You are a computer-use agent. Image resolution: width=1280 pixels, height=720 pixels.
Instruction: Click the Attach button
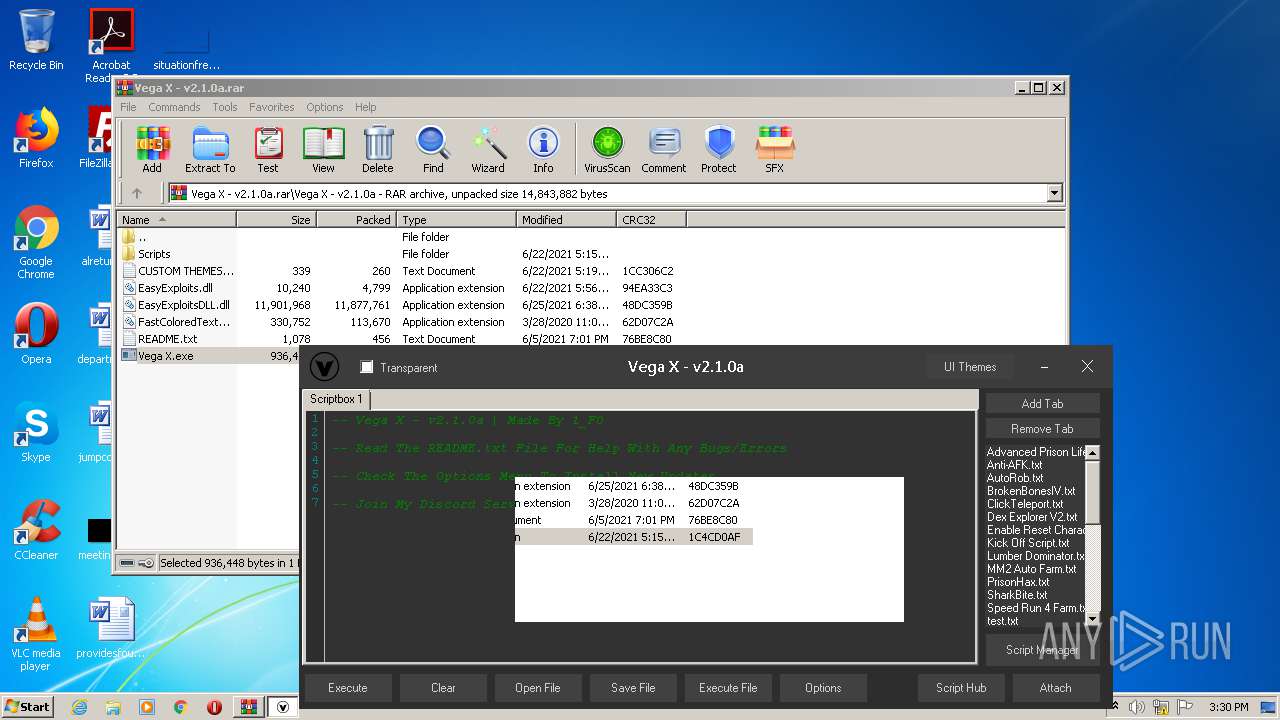point(1055,688)
